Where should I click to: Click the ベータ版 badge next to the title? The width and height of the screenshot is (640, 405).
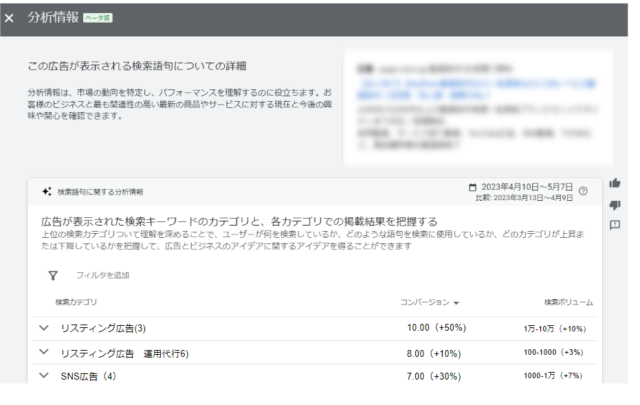(97, 18)
